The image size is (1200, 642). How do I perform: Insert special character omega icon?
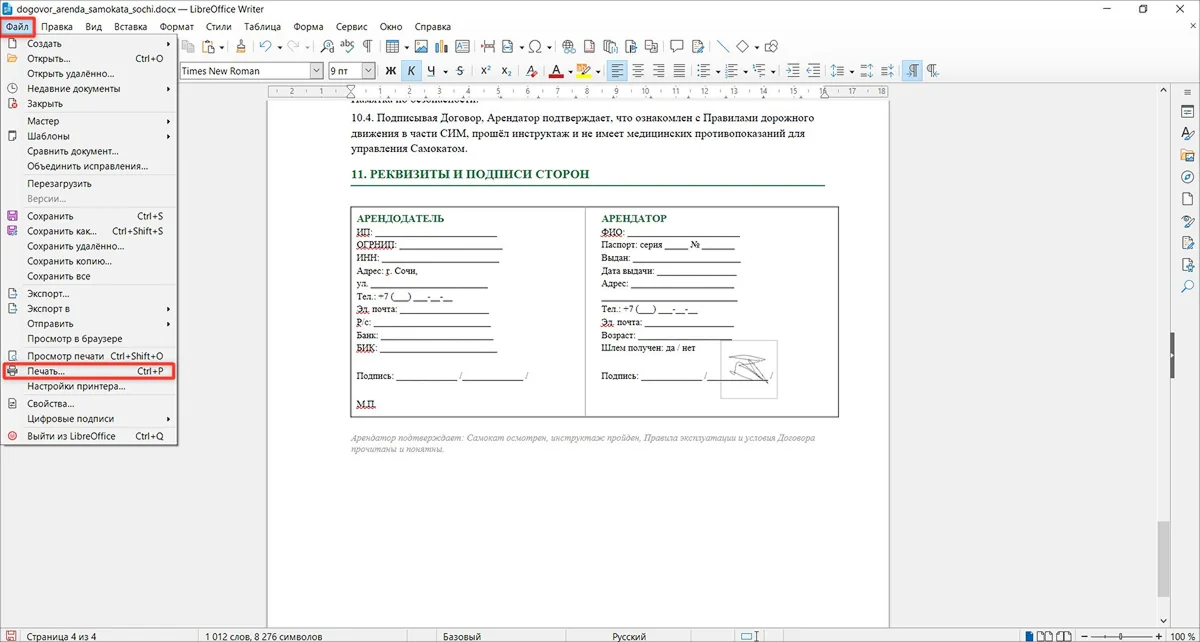coord(535,46)
